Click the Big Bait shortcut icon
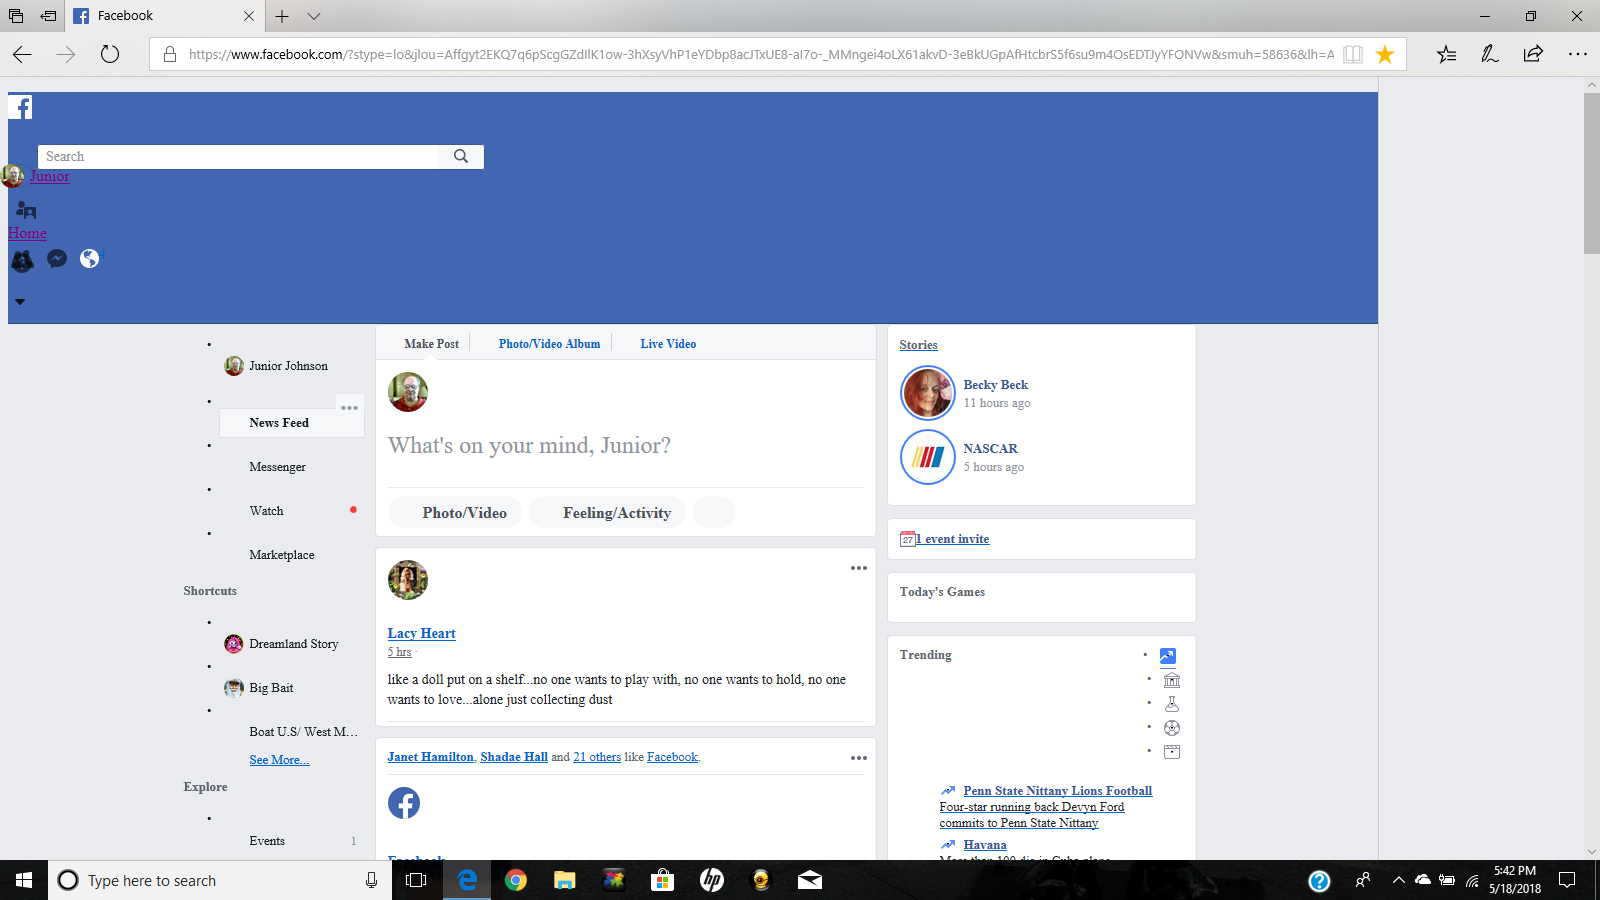Image resolution: width=1600 pixels, height=900 pixels. [x=234, y=688]
